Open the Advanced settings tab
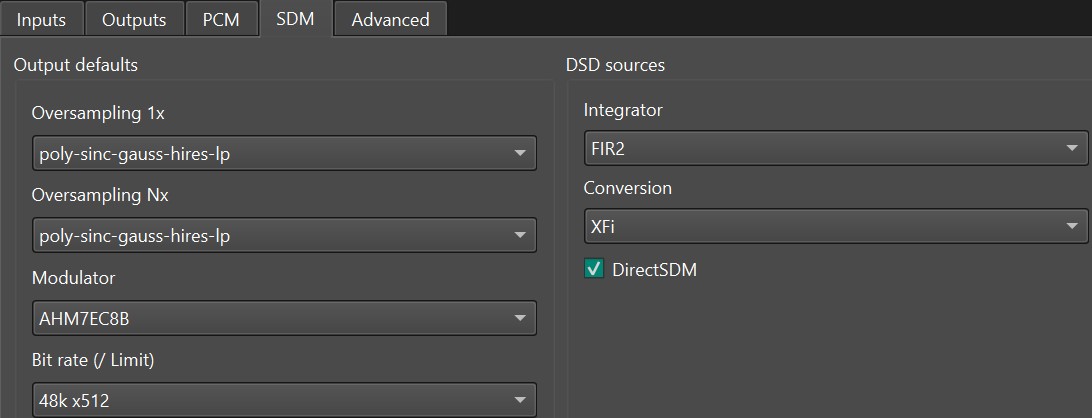The image size is (1092, 418). point(390,19)
